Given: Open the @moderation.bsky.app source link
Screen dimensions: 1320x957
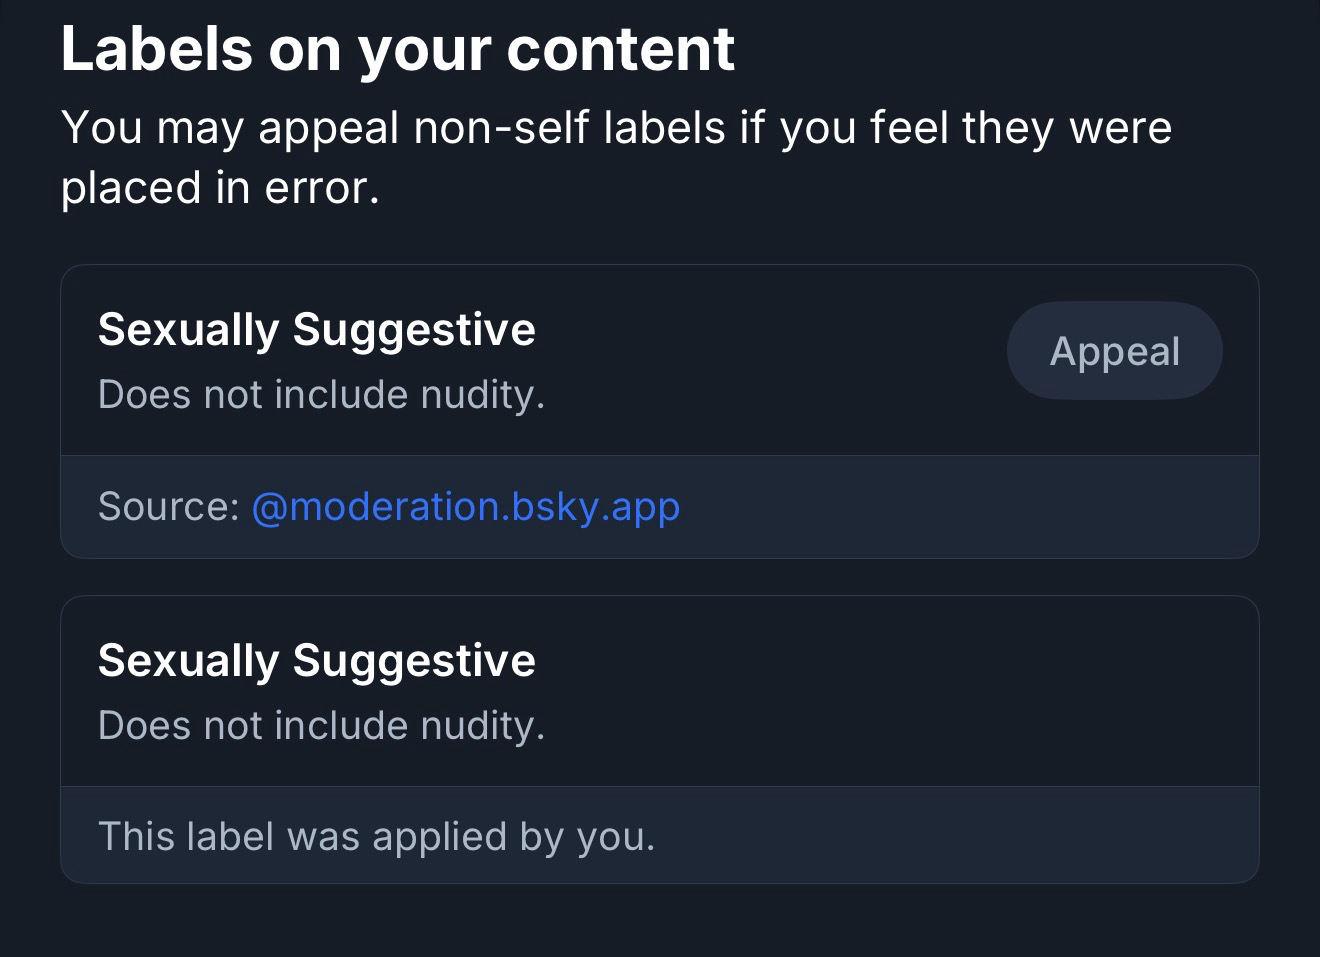Looking at the screenshot, I should point(465,507).
